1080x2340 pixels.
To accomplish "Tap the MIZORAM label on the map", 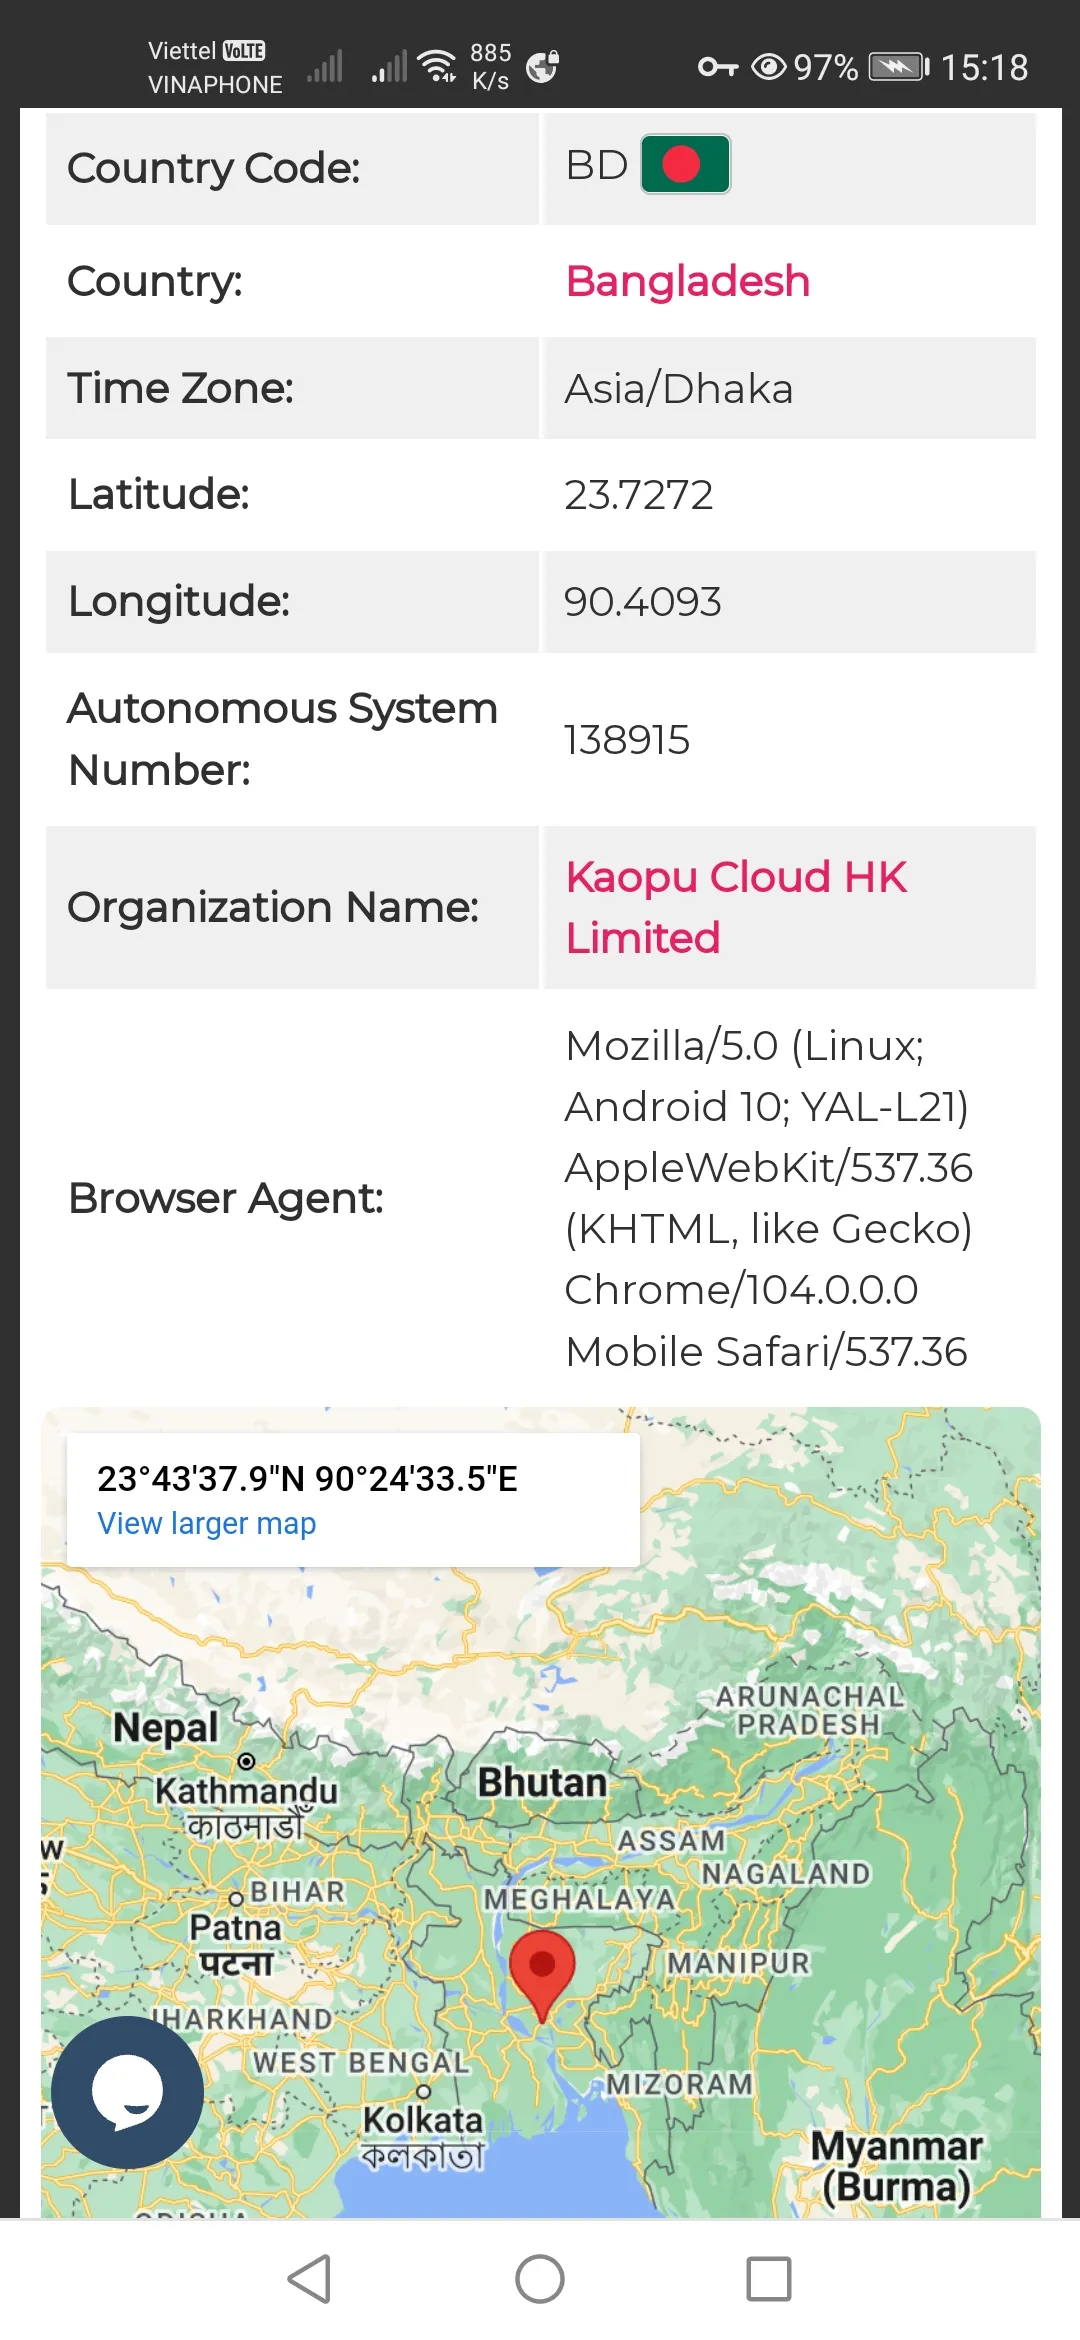I will (680, 2084).
